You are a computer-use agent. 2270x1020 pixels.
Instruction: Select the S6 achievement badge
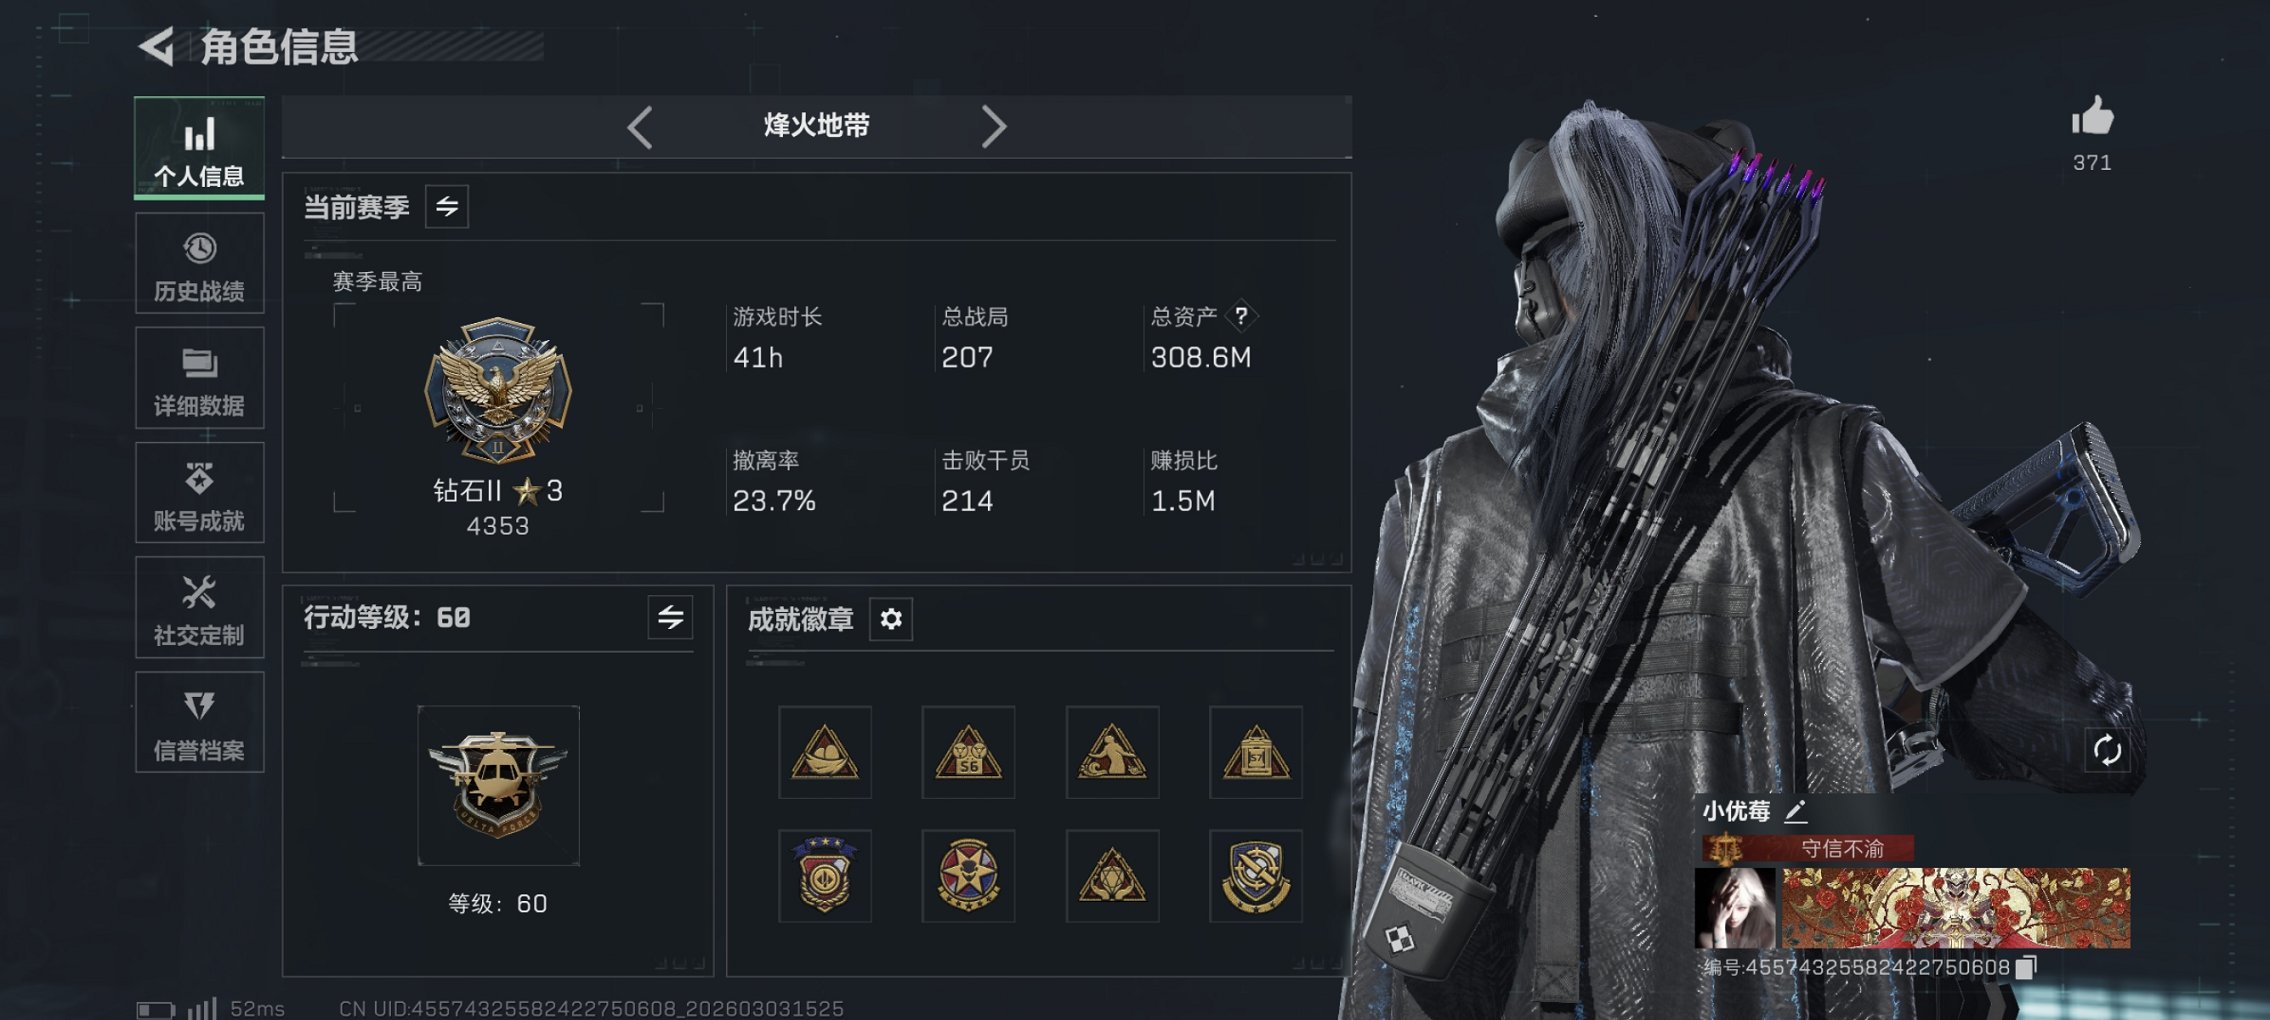click(968, 752)
